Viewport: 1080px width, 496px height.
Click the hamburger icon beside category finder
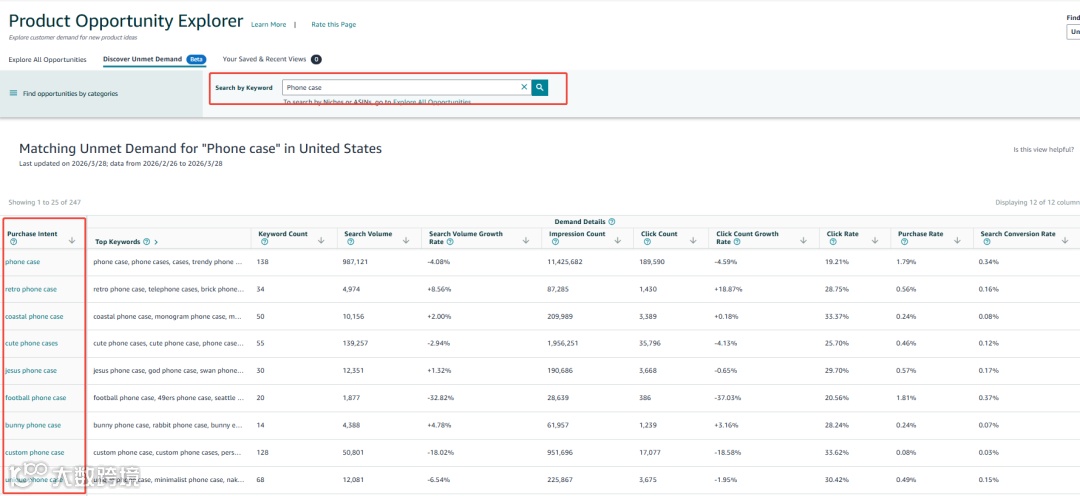click(x=13, y=93)
